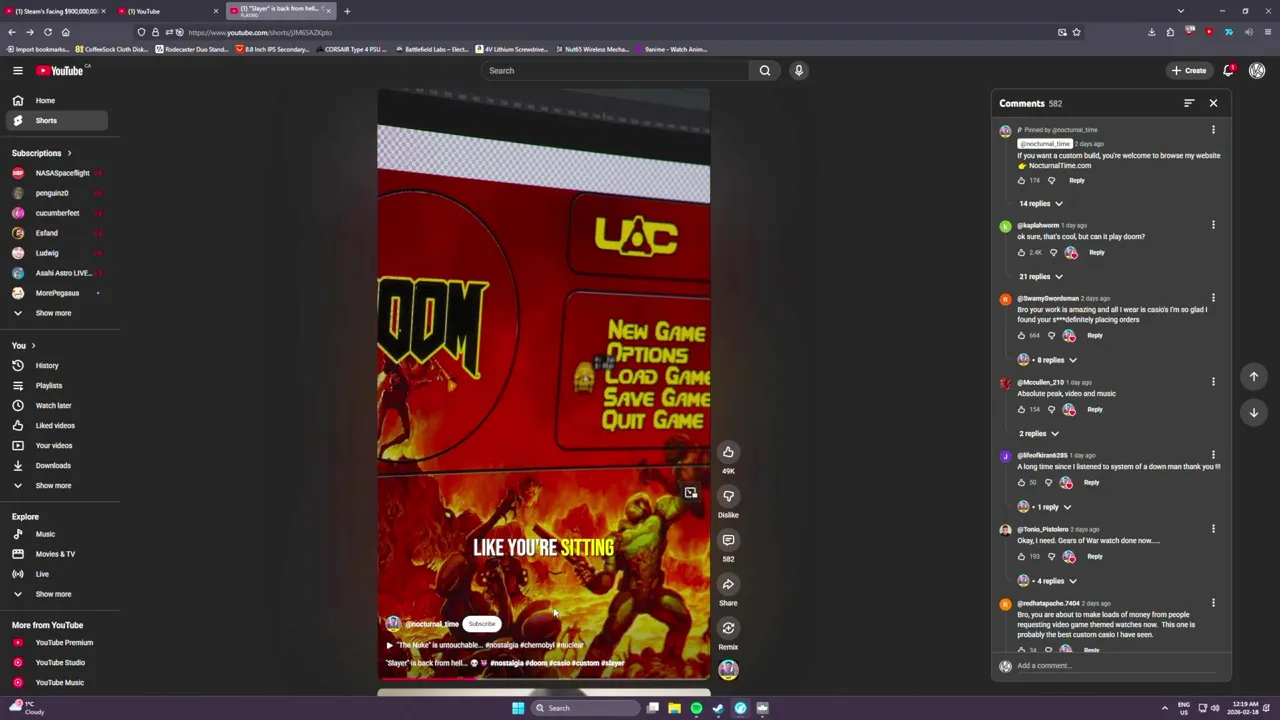The height and width of the screenshot is (720, 1280).
Task: Dislike the Short
Action: coord(728,496)
